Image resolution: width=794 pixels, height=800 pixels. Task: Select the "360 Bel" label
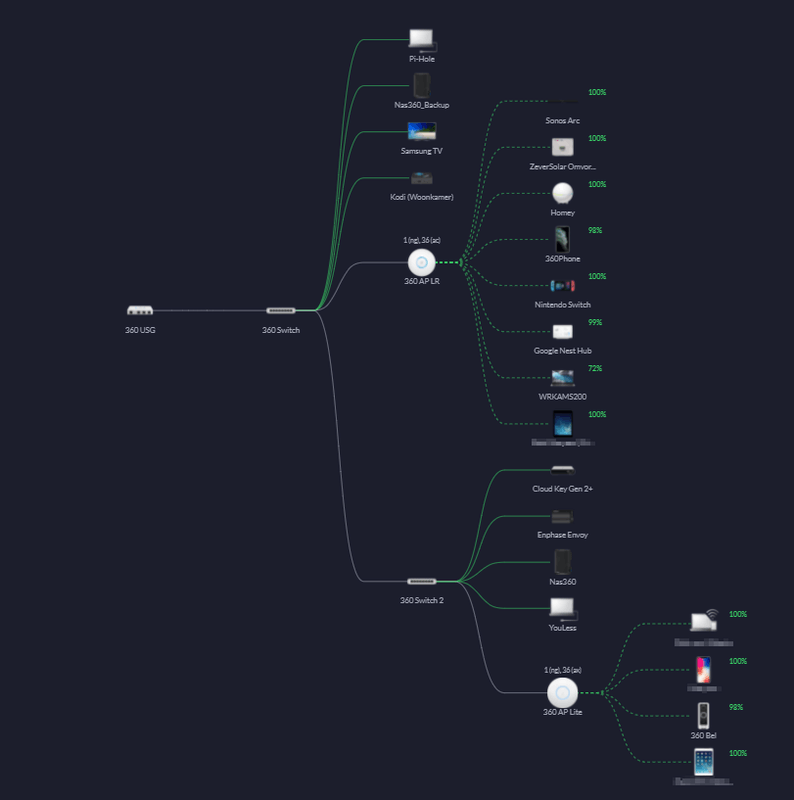[x=703, y=736]
